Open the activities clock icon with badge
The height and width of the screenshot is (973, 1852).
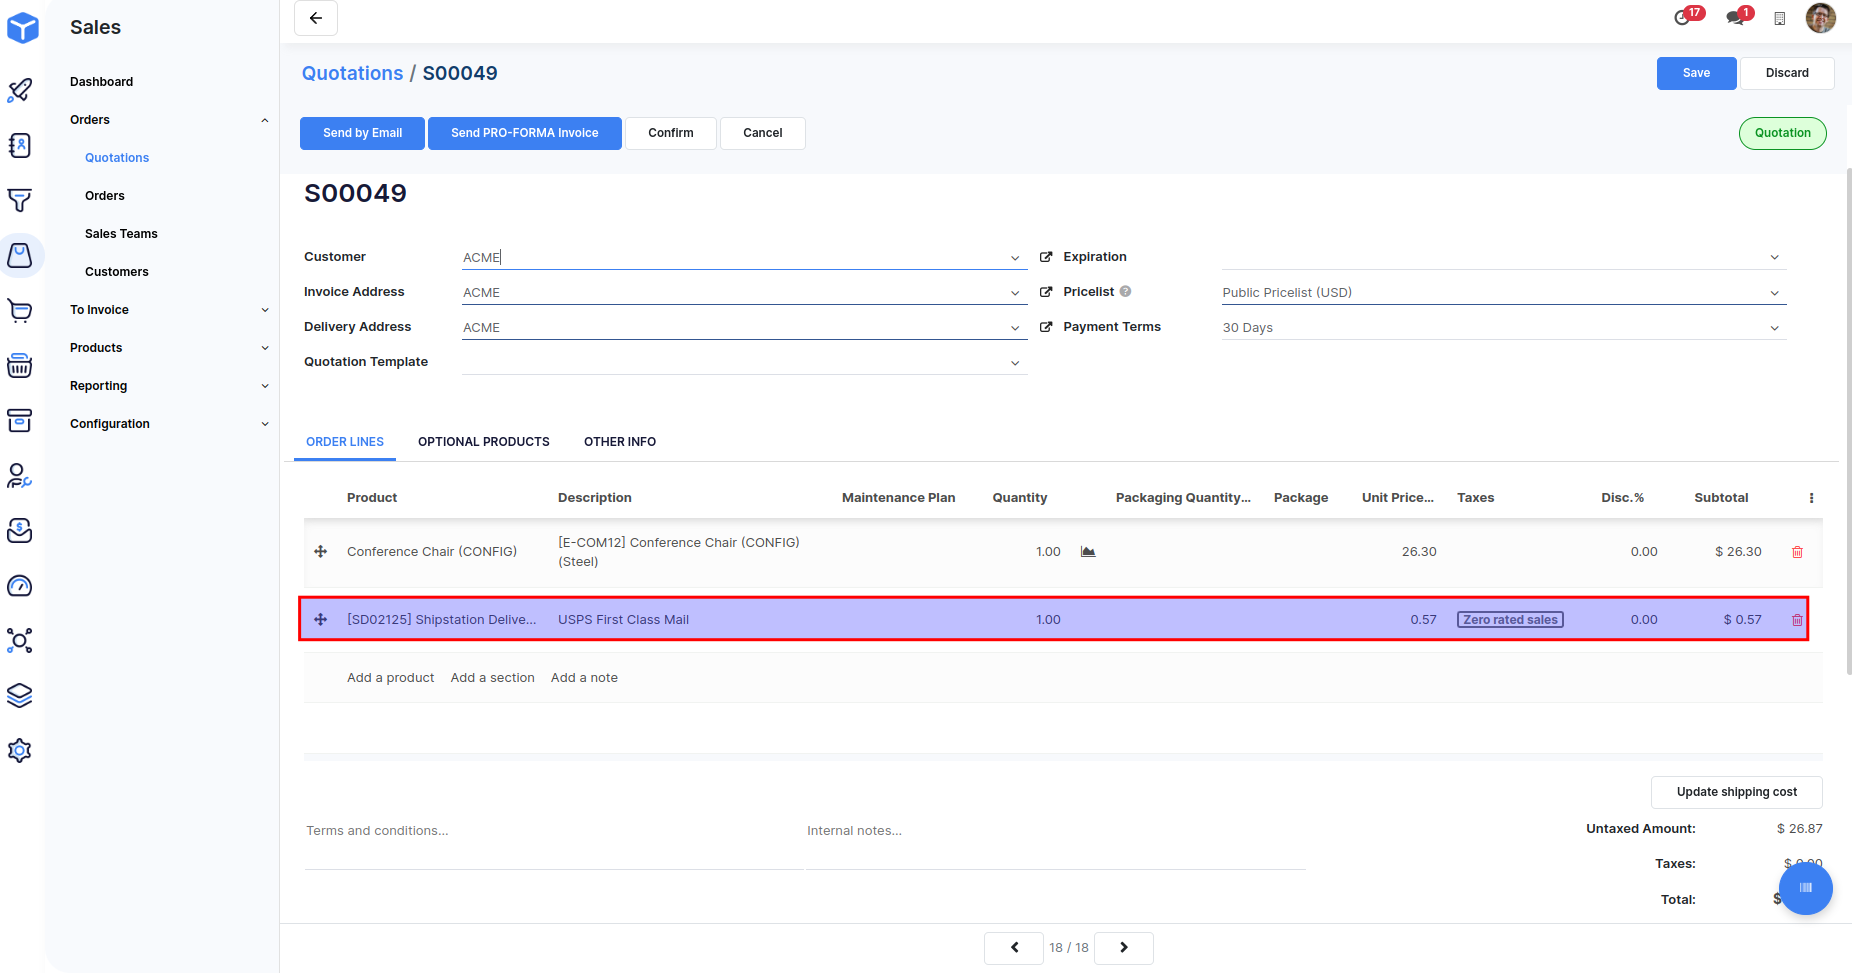click(x=1683, y=18)
